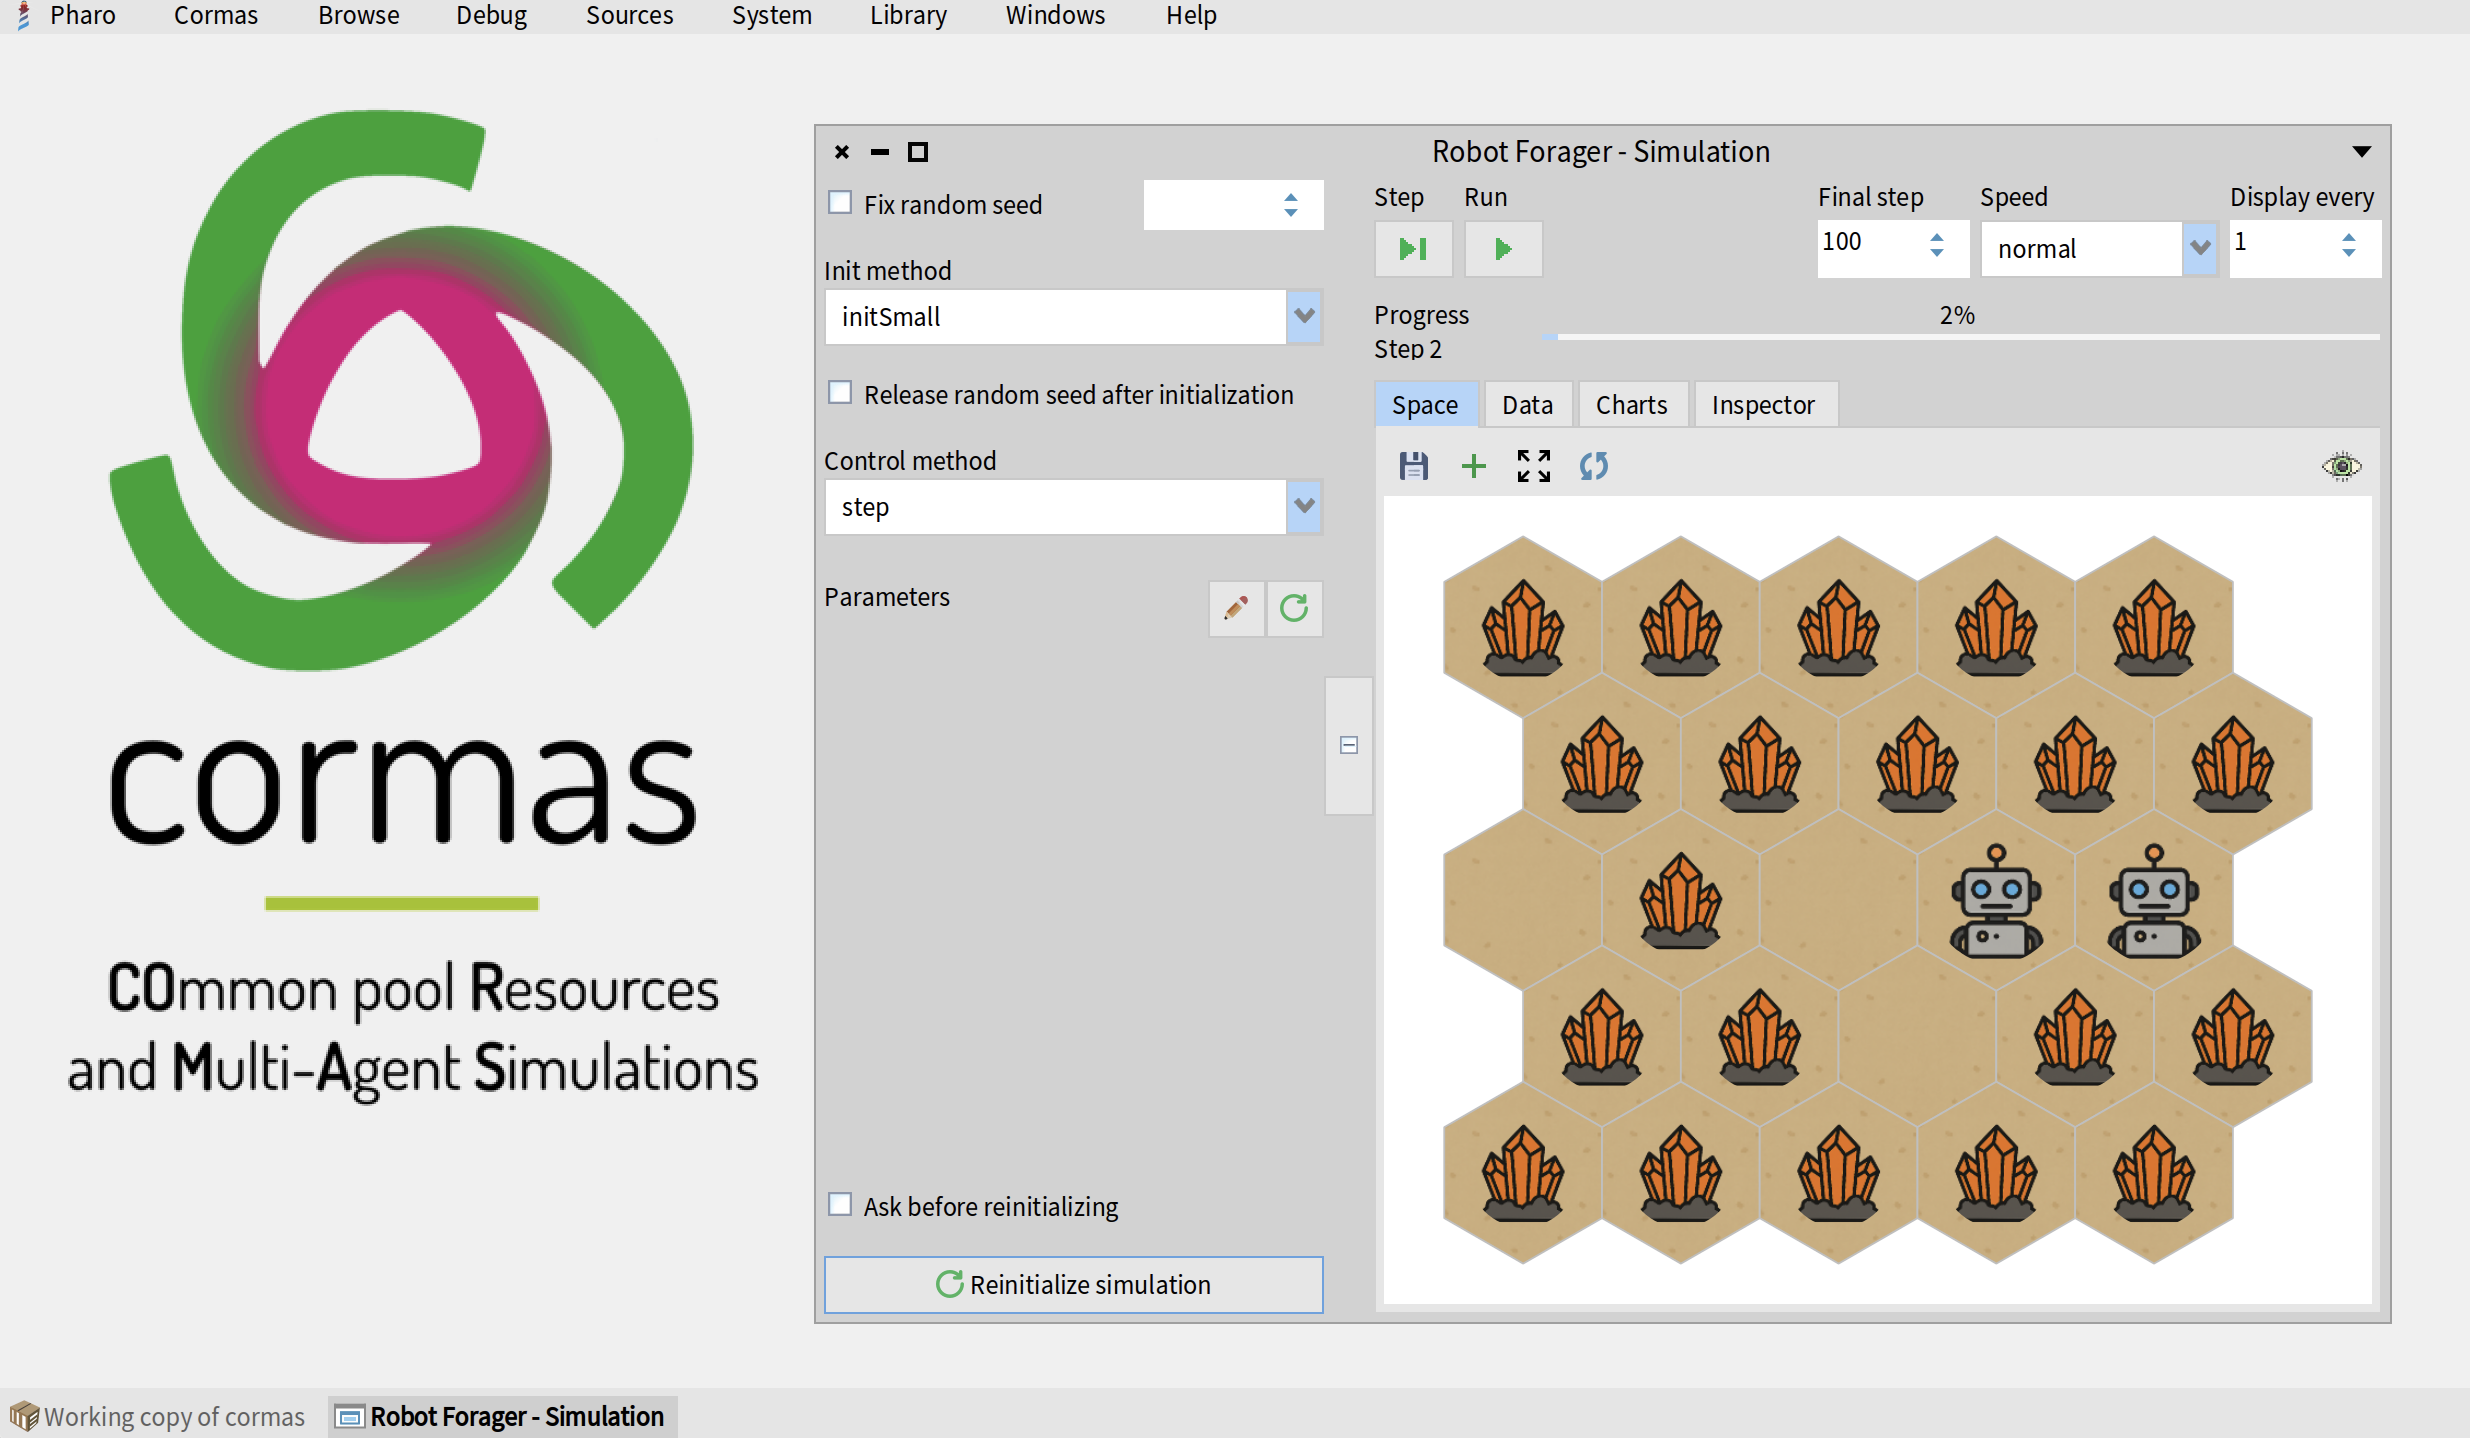2470x1438 pixels.
Task: Click the right robot agent in the grid
Action: 2153,901
